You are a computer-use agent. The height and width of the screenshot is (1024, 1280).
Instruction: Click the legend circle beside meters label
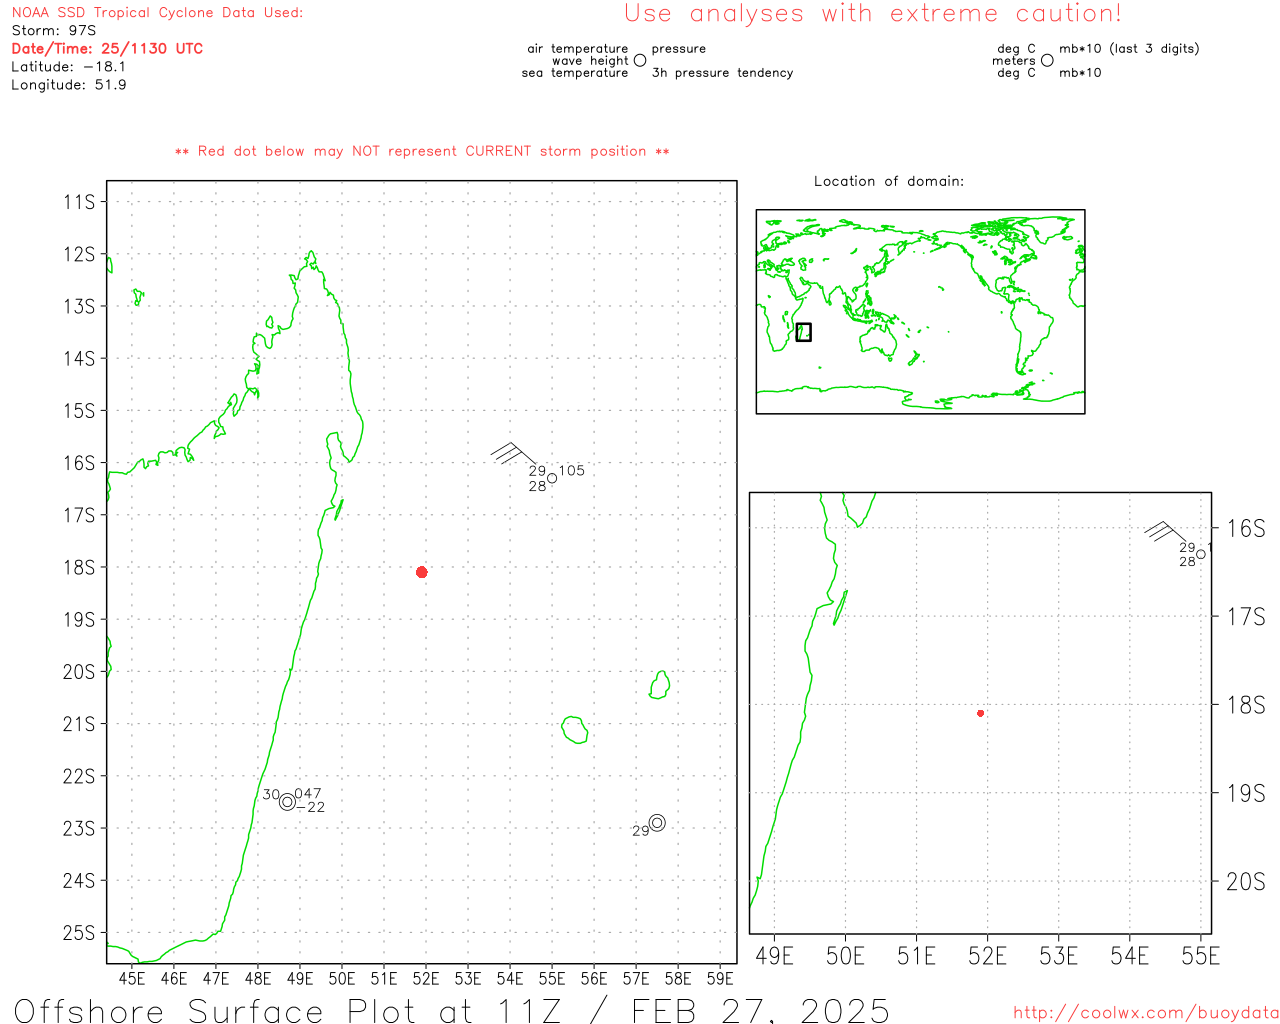(1047, 60)
